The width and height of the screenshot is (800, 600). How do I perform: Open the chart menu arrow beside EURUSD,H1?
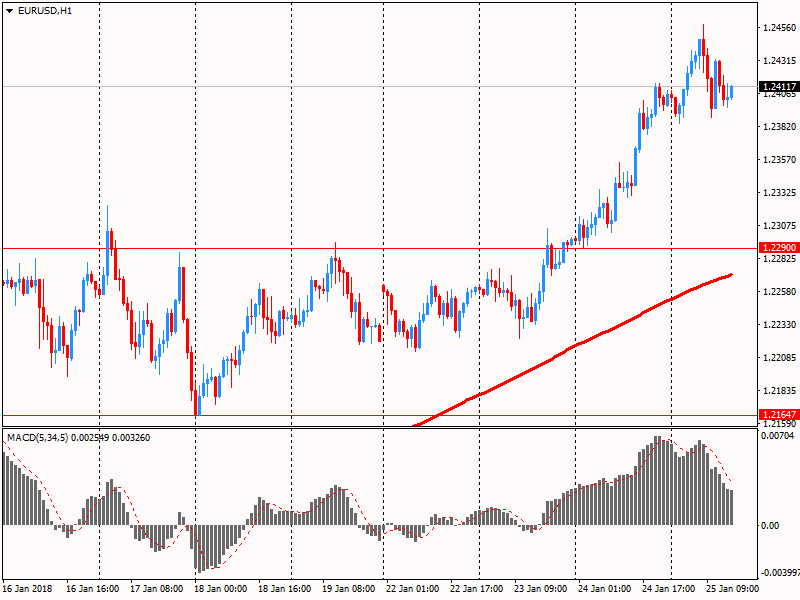click(x=9, y=11)
